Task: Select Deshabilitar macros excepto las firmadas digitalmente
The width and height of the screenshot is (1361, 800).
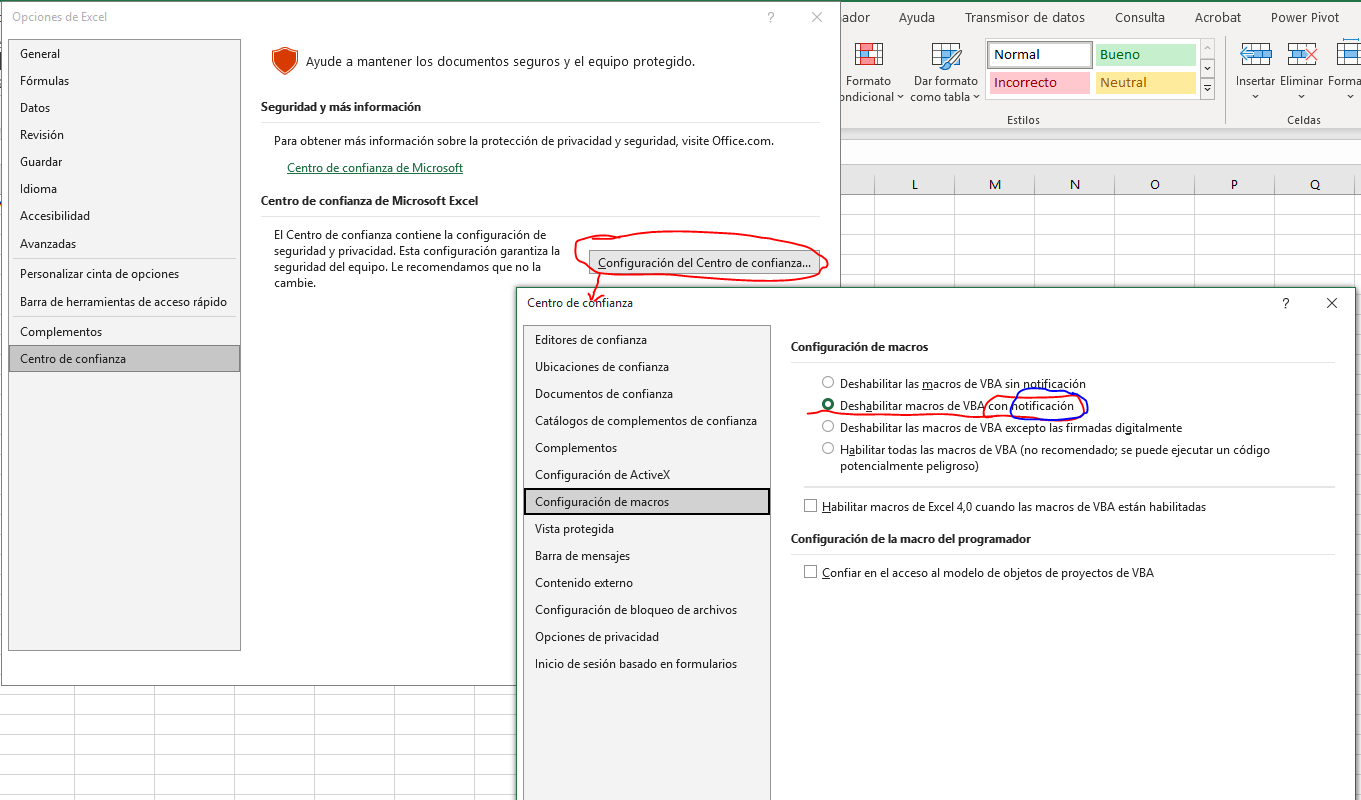Action: (828, 427)
